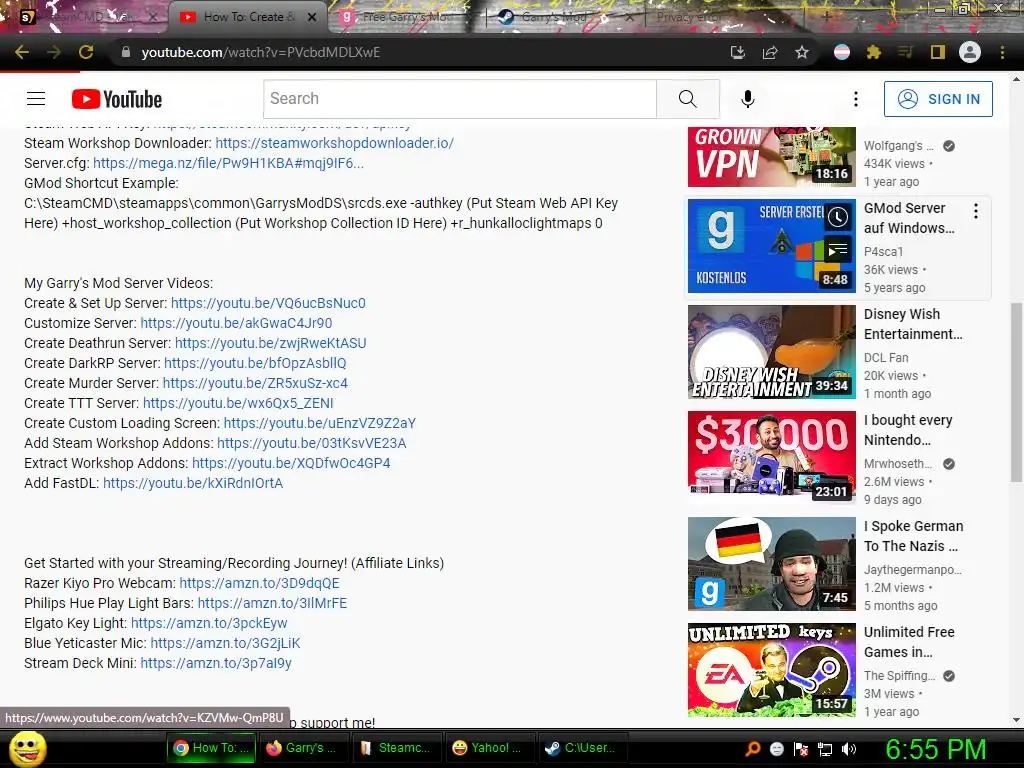Open Blue Yeticaster Mic Amazon link
This screenshot has height=768, width=1024.
coord(225,643)
